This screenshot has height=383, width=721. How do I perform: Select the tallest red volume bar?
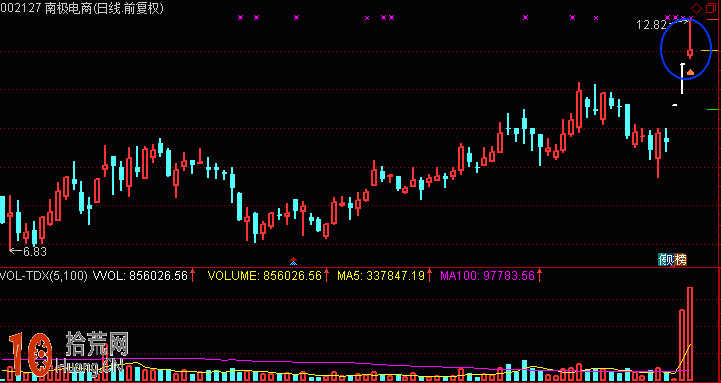point(690,334)
